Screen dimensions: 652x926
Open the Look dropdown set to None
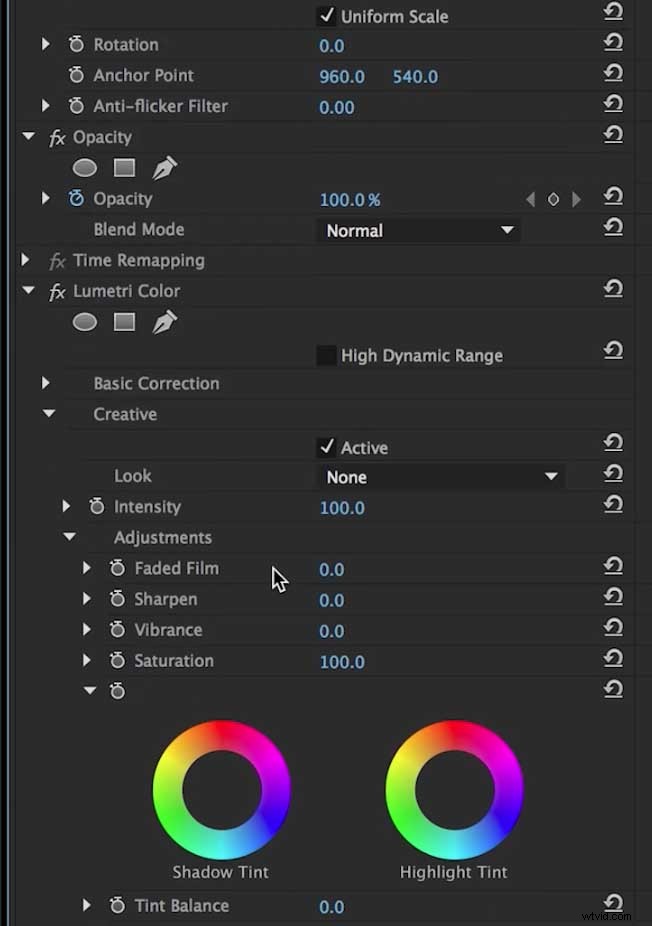pyautogui.click(x=440, y=477)
